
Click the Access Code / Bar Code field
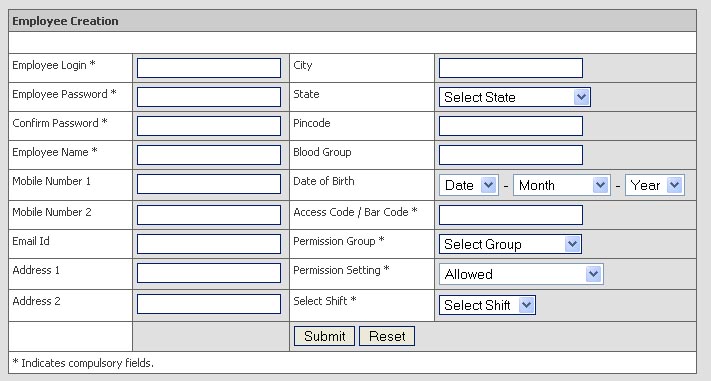point(511,215)
